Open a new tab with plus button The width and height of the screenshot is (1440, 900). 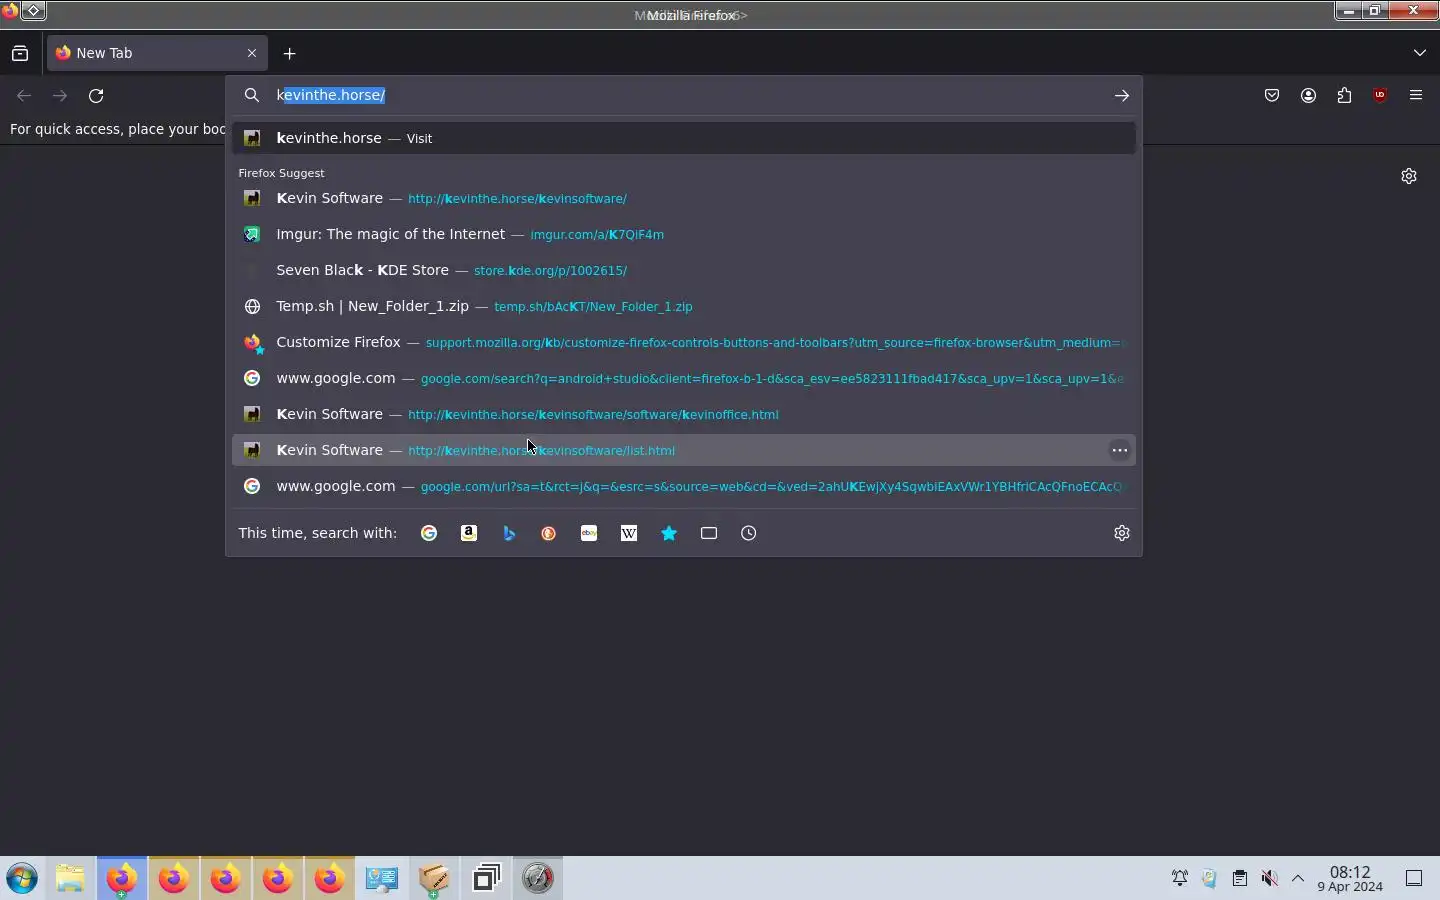click(289, 53)
